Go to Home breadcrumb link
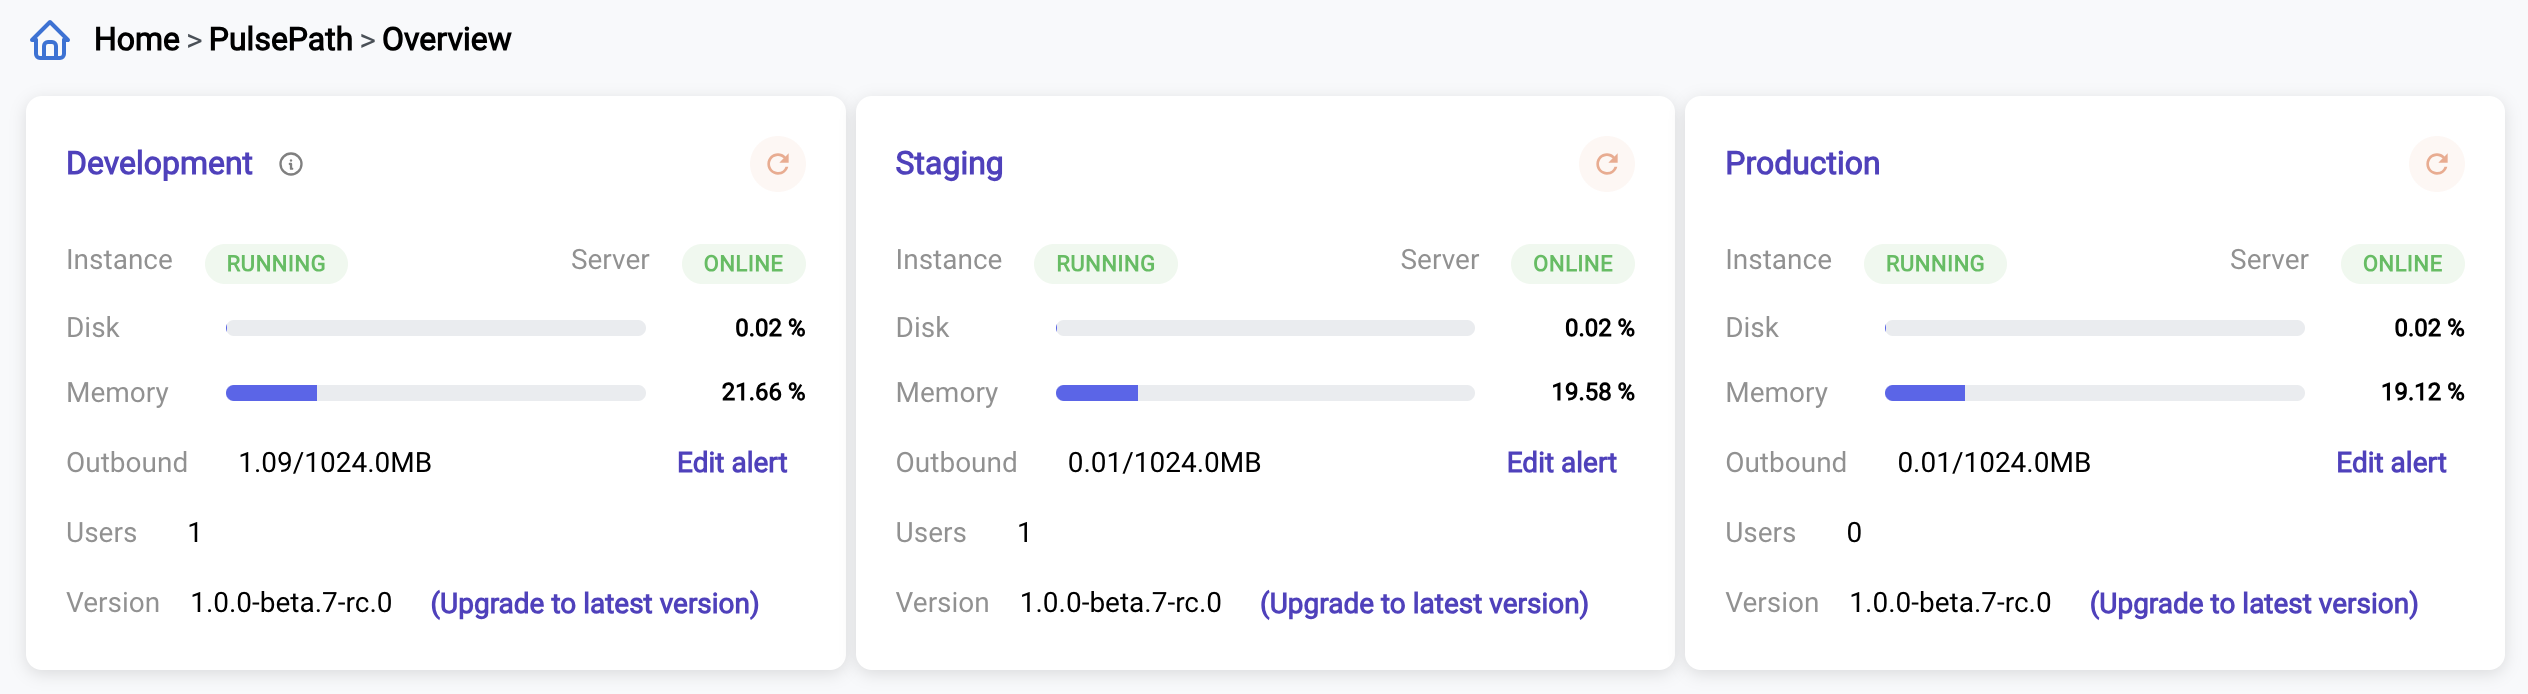Image resolution: width=2528 pixels, height=694 pixels. click(137, 39)
